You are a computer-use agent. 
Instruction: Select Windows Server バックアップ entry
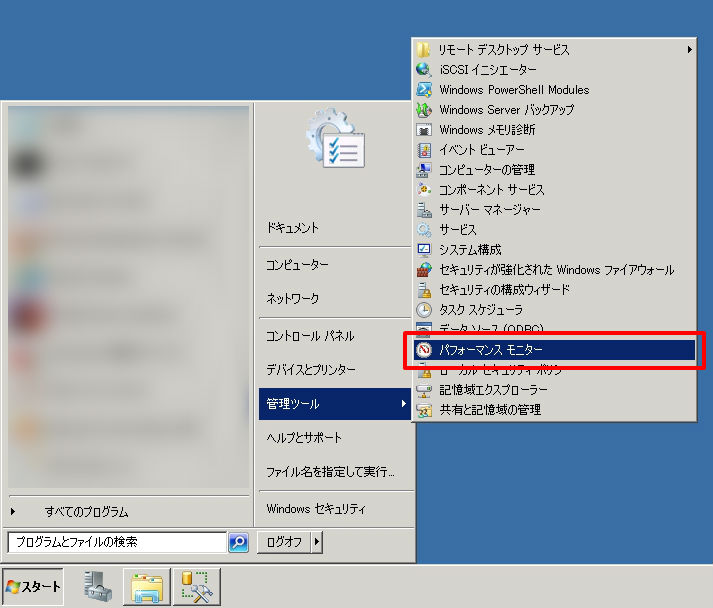[555, 110]
